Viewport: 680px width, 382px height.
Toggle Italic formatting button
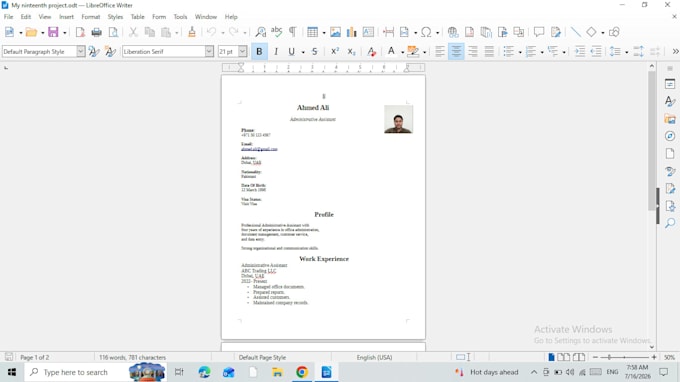[276, 52]
